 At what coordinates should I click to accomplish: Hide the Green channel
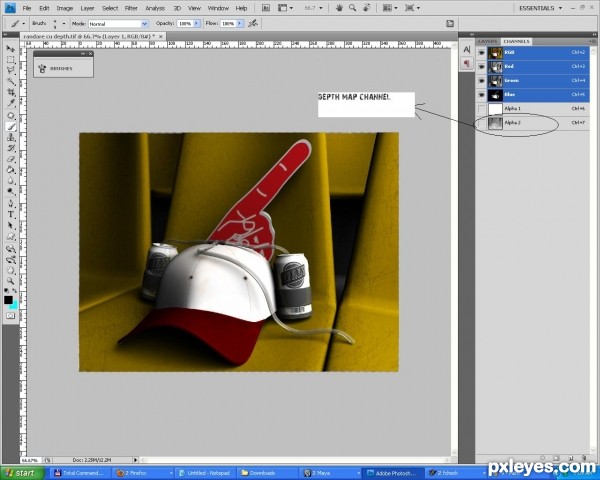click(x=481, y=81)
